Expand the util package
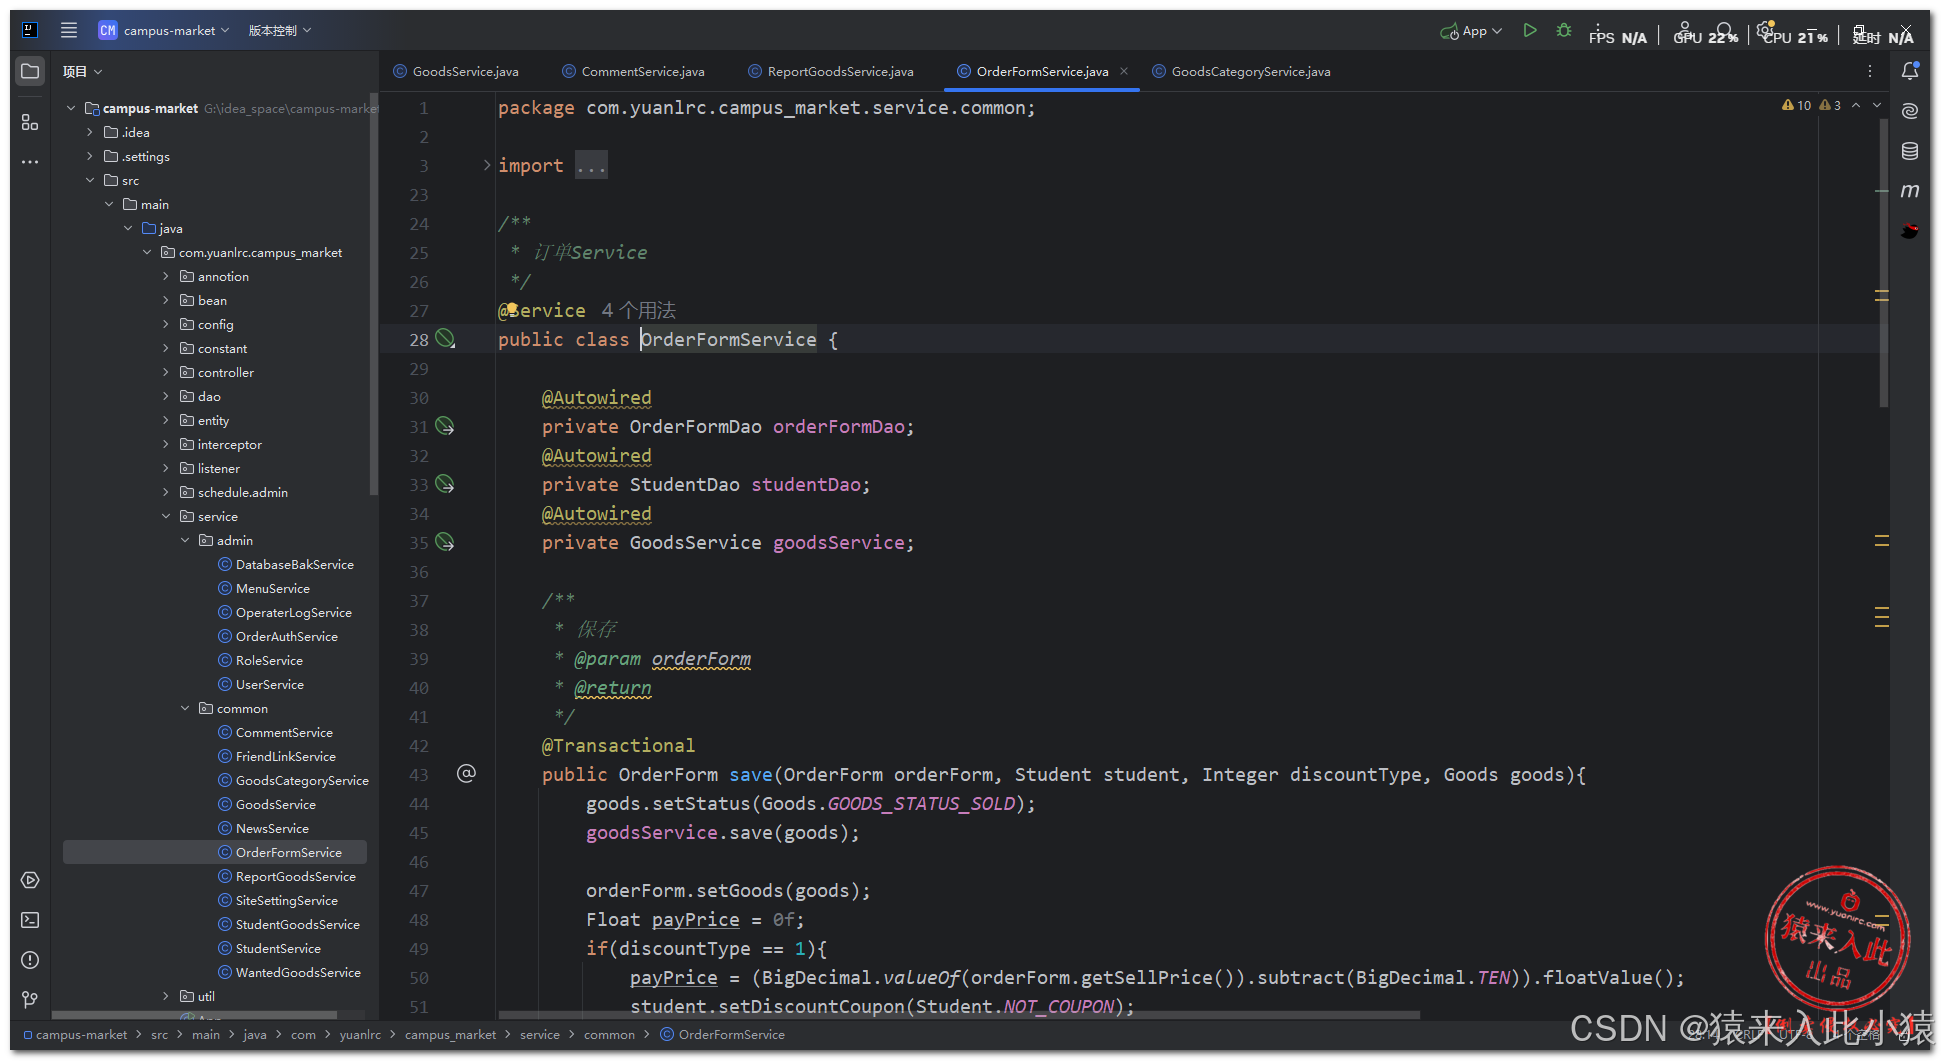This screenshot has width=1941, height=1061. [x=166, y=996]
